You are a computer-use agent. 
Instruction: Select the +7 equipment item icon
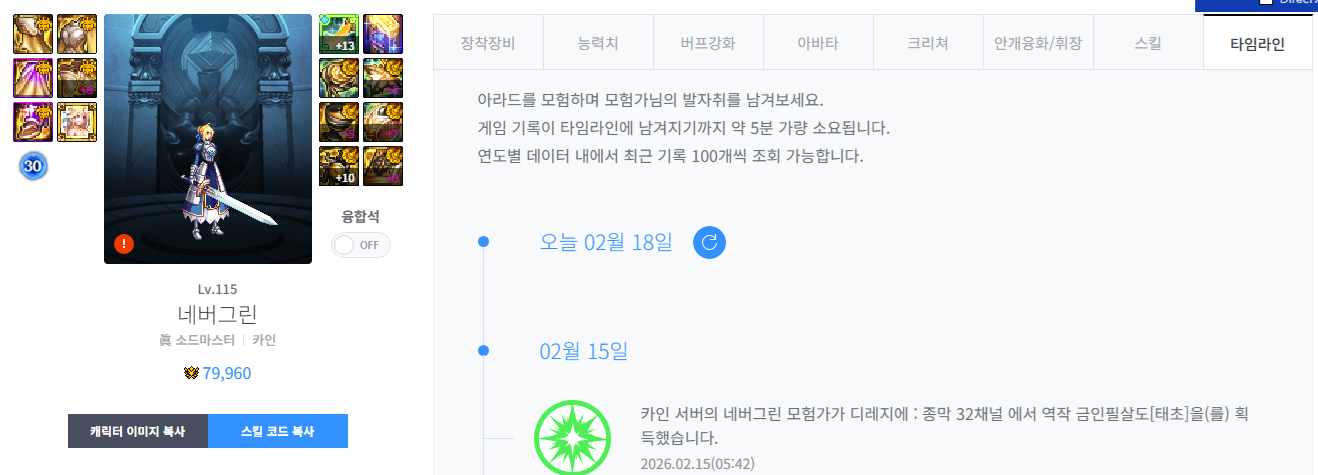pos(382,122)
